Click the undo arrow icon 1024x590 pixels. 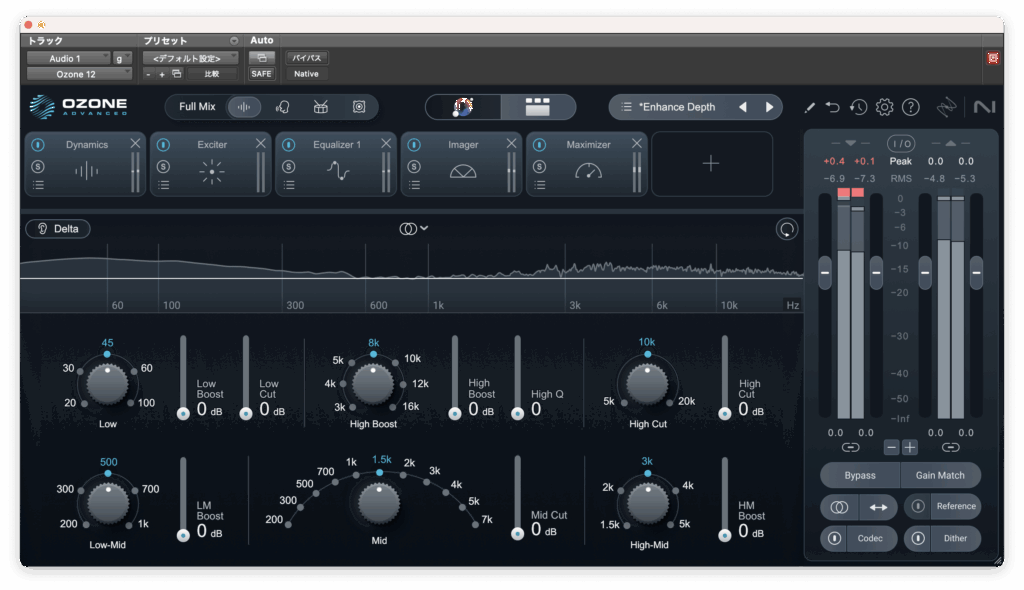point(833,107)
